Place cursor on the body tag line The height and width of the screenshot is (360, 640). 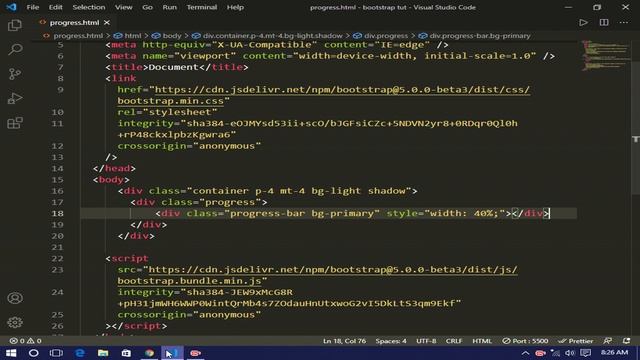pos(111,180)
